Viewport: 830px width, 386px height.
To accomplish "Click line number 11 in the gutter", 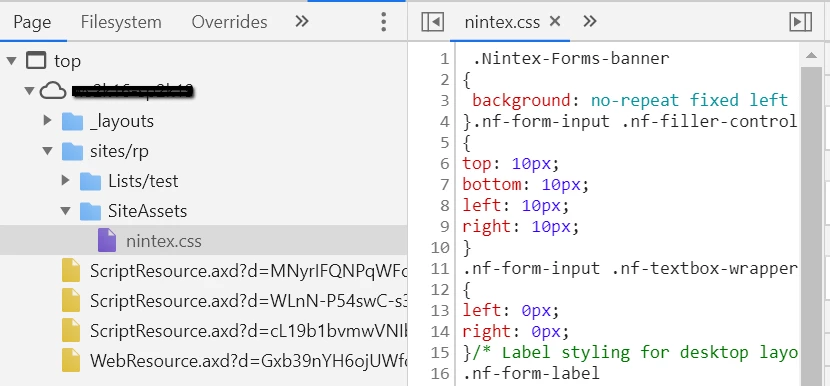I will coord(439,268).
